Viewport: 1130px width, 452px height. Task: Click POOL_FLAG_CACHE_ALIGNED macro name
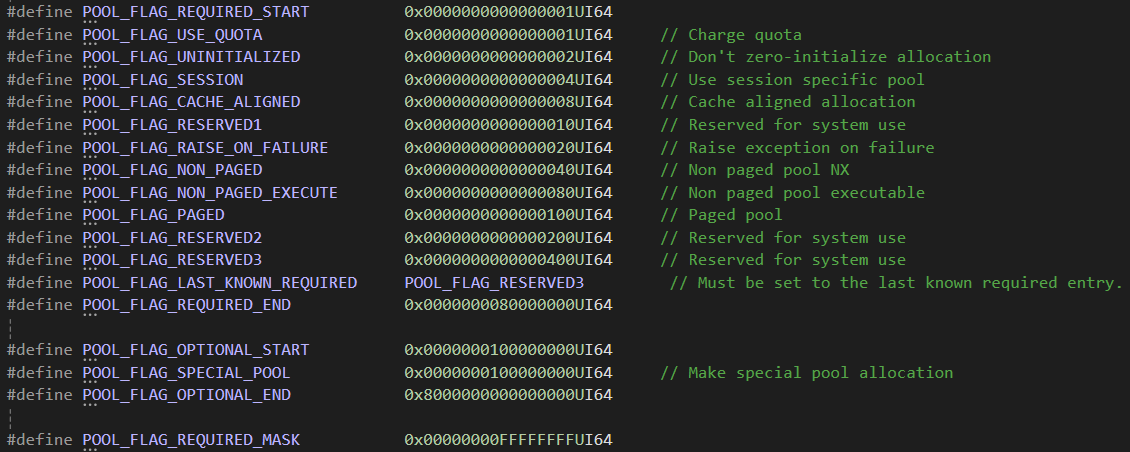[192, 102]
